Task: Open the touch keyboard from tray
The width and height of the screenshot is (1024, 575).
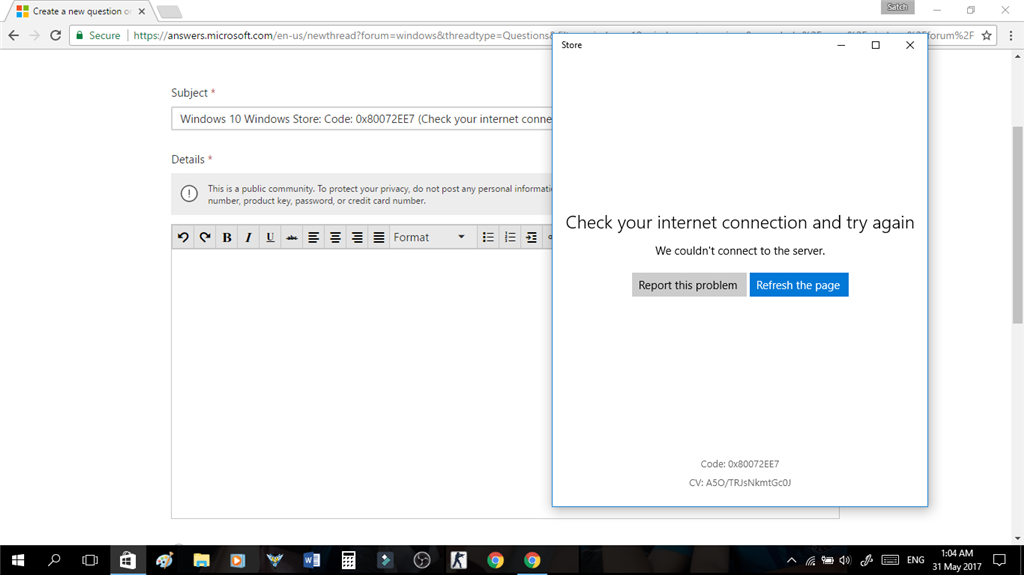Action: pos(890,560)
